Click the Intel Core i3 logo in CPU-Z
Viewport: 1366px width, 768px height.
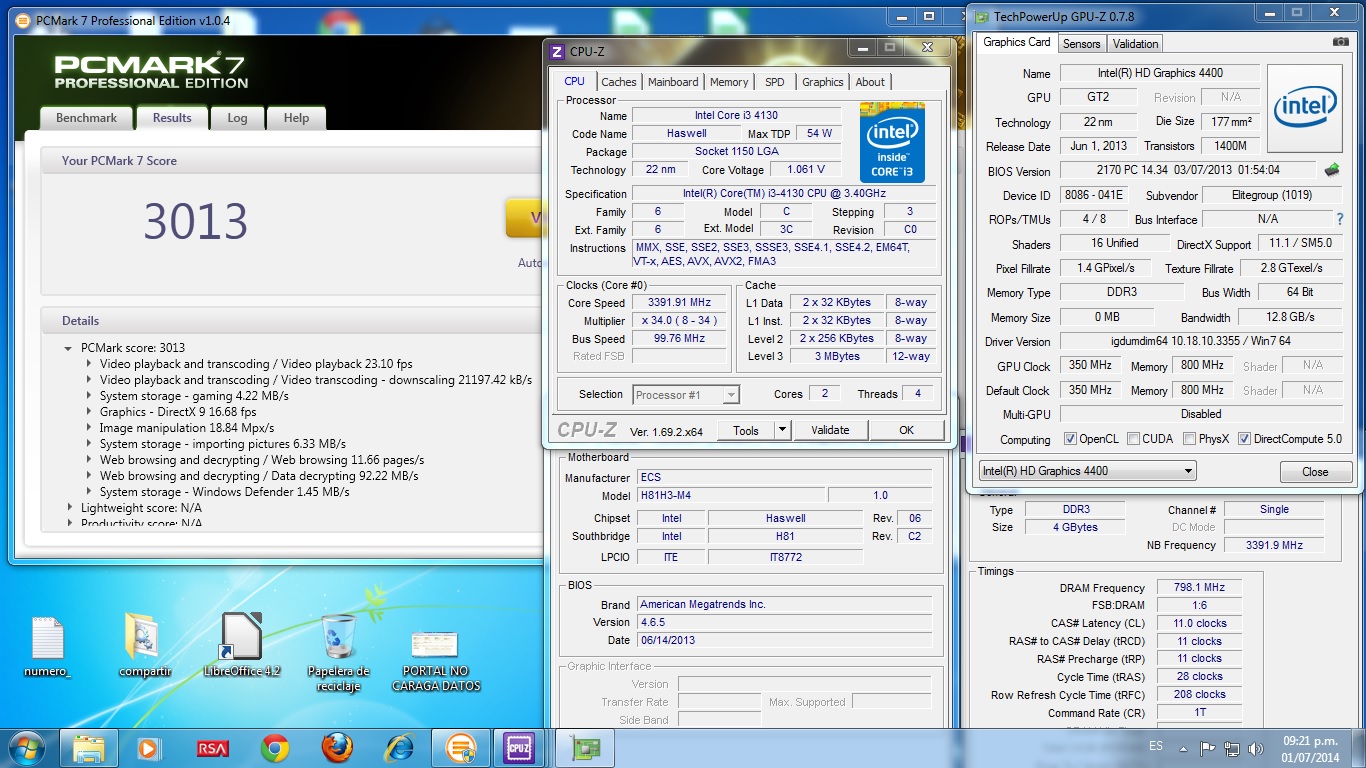[x=892, y=142]
